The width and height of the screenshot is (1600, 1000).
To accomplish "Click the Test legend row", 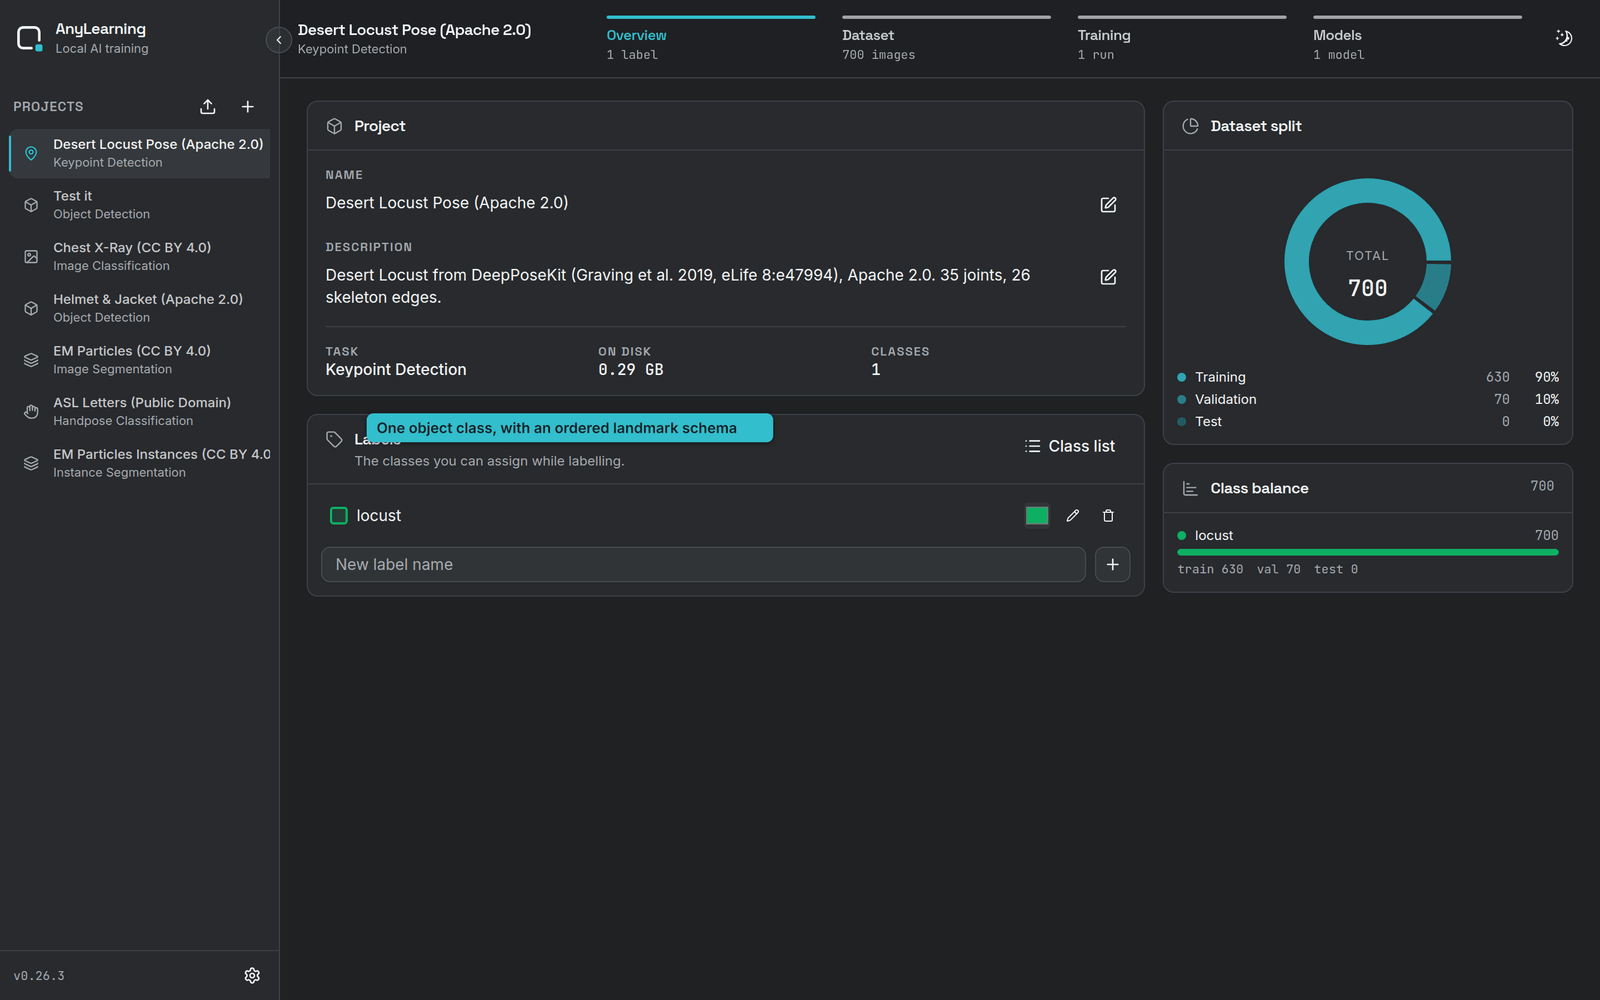I will coord(1368,421).
